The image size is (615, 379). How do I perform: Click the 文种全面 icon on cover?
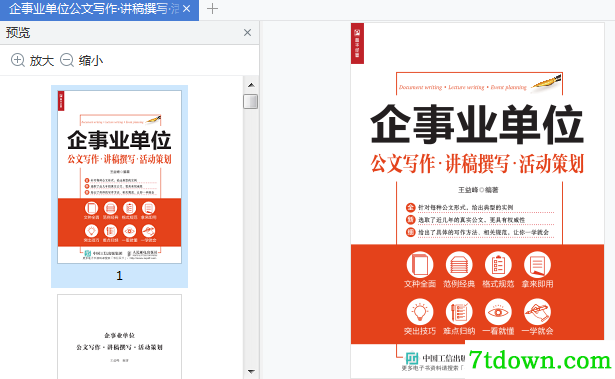pyautogui.click(x=420, y=265)
